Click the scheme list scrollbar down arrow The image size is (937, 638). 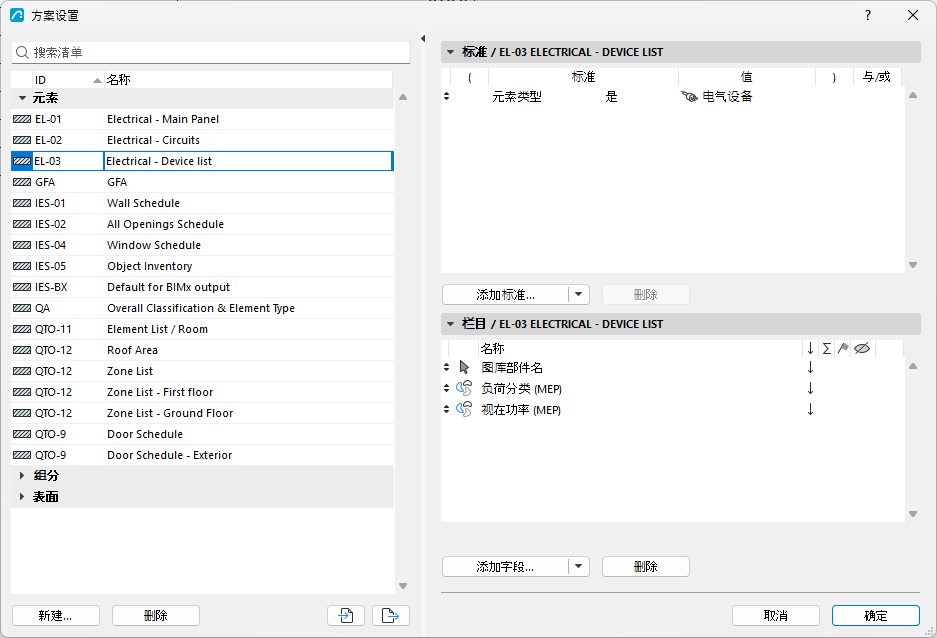(403, 586)
